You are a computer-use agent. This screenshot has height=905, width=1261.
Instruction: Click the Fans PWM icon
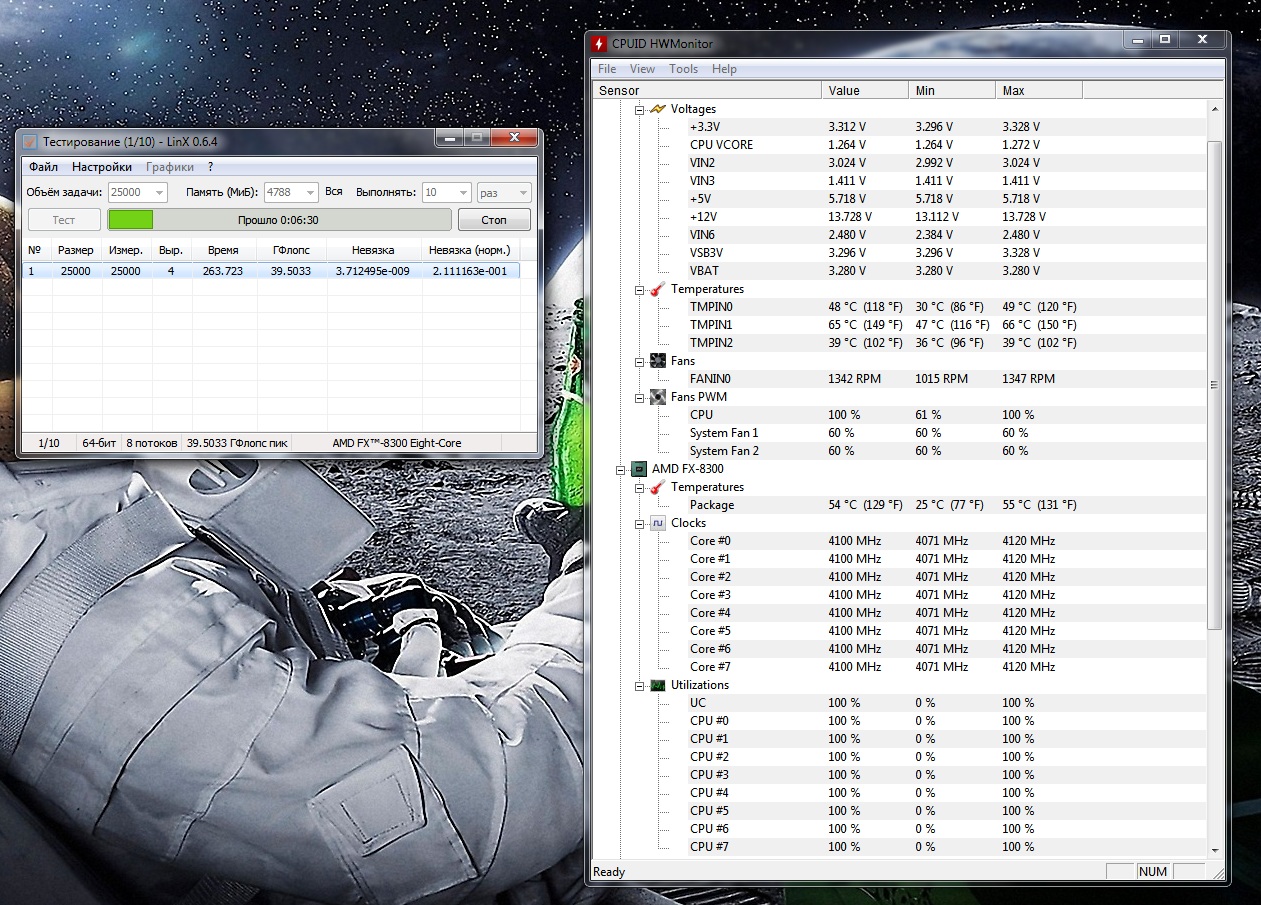pos(657,397)
